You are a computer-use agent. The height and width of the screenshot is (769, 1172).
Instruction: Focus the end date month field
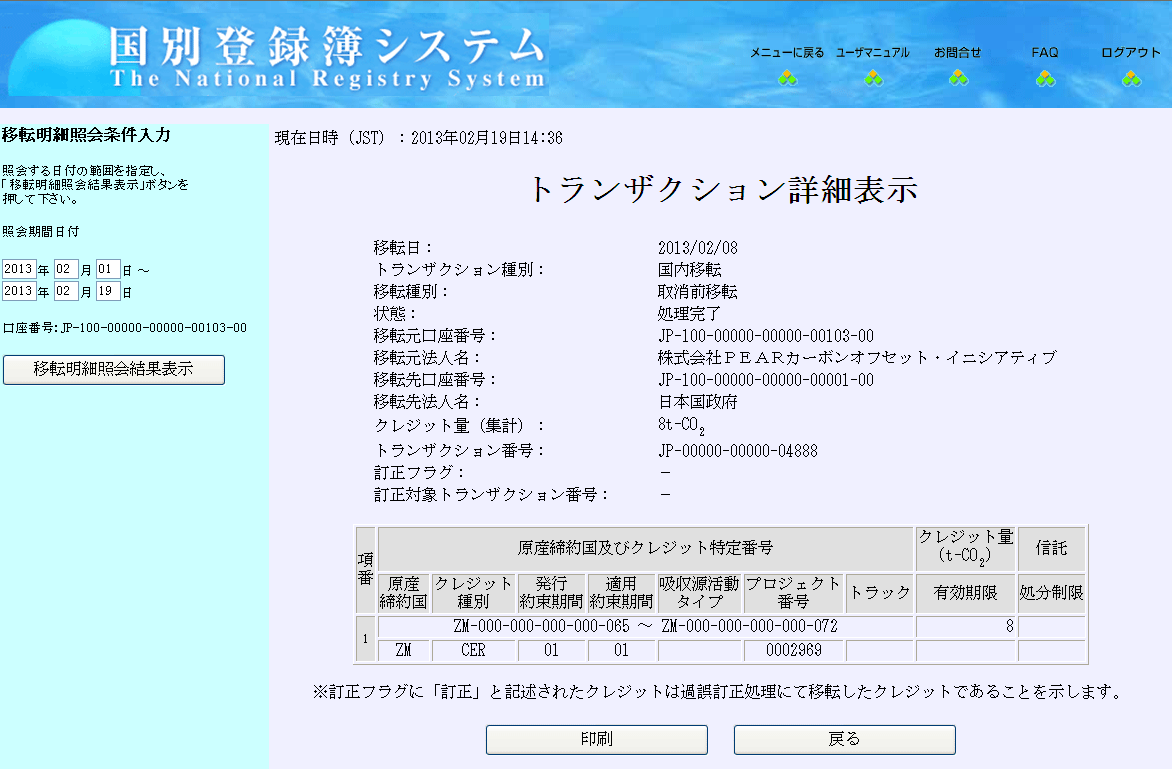(x=66, y=291)
